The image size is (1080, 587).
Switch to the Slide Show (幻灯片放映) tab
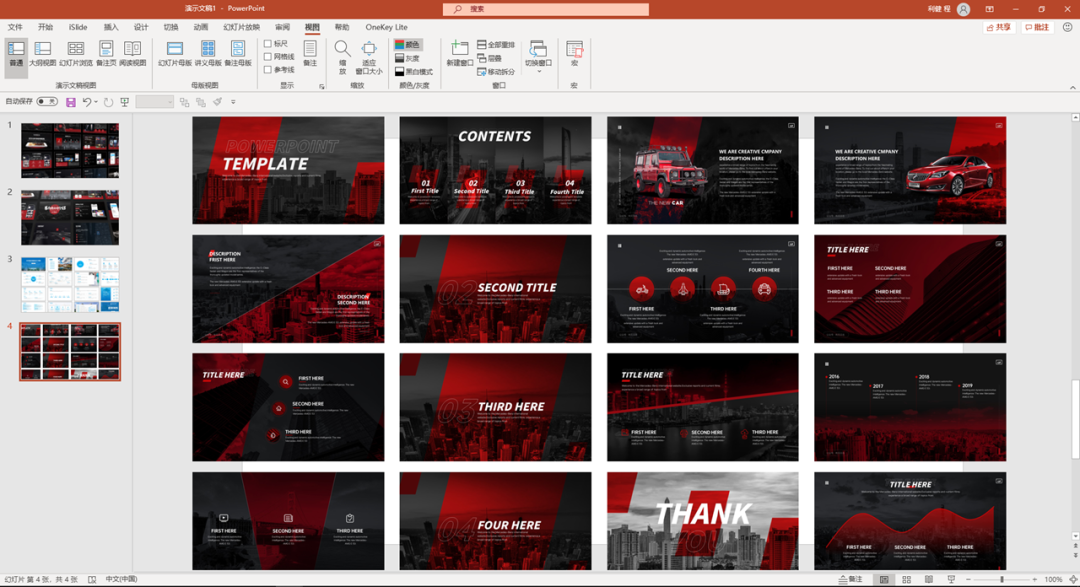242,27
